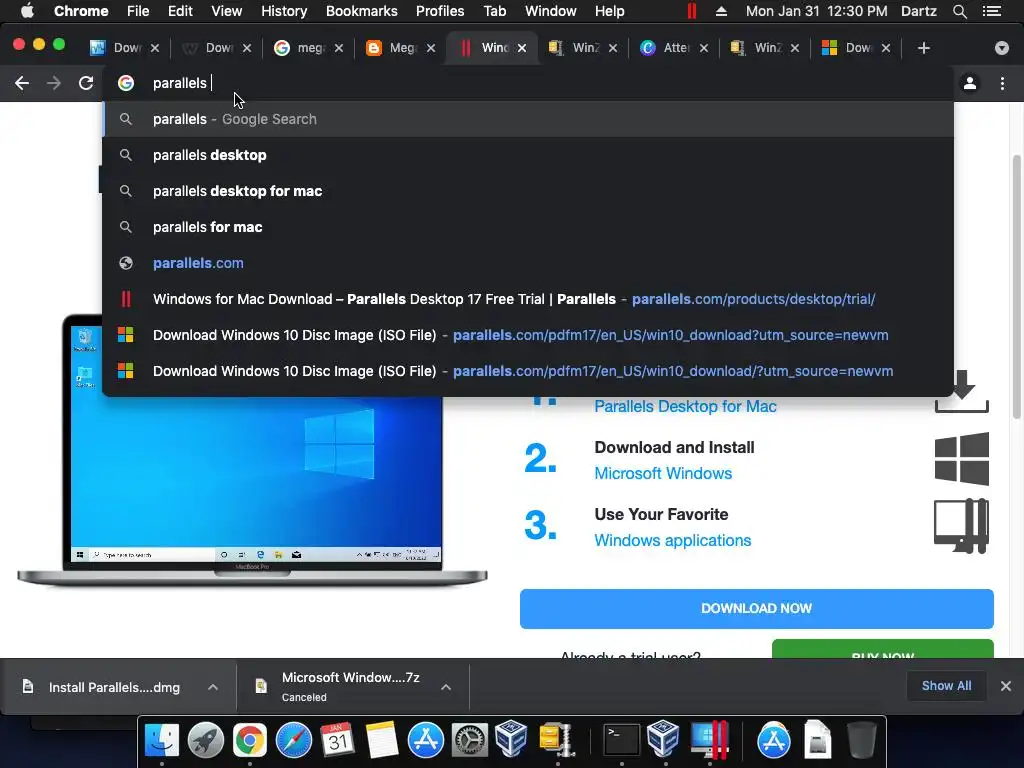The image size is (1024, 768).
Task: Choose the parallels.com URL suggestion
Action: 528,263
